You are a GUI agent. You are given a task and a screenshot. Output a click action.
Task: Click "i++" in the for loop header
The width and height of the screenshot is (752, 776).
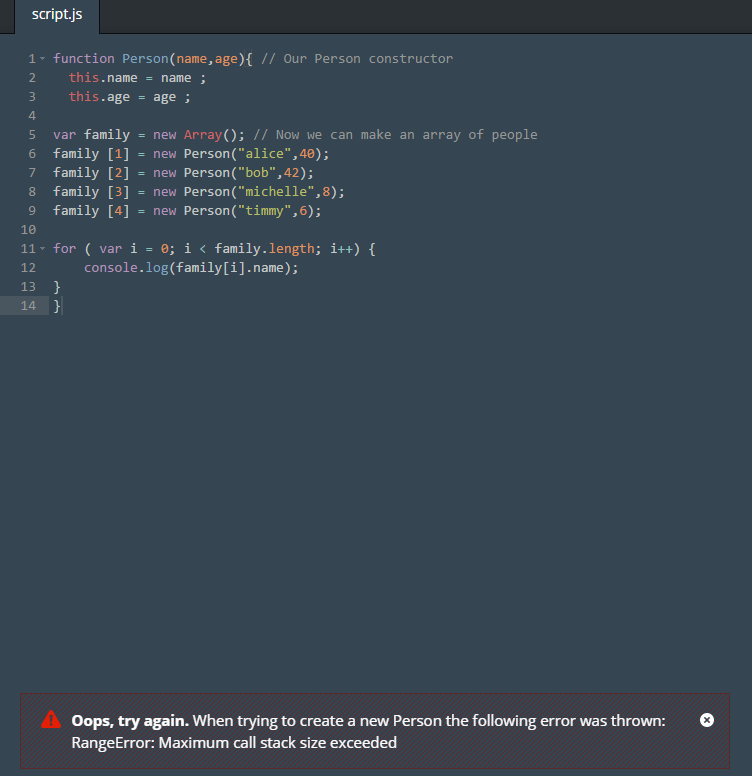[x=341, y=249]
